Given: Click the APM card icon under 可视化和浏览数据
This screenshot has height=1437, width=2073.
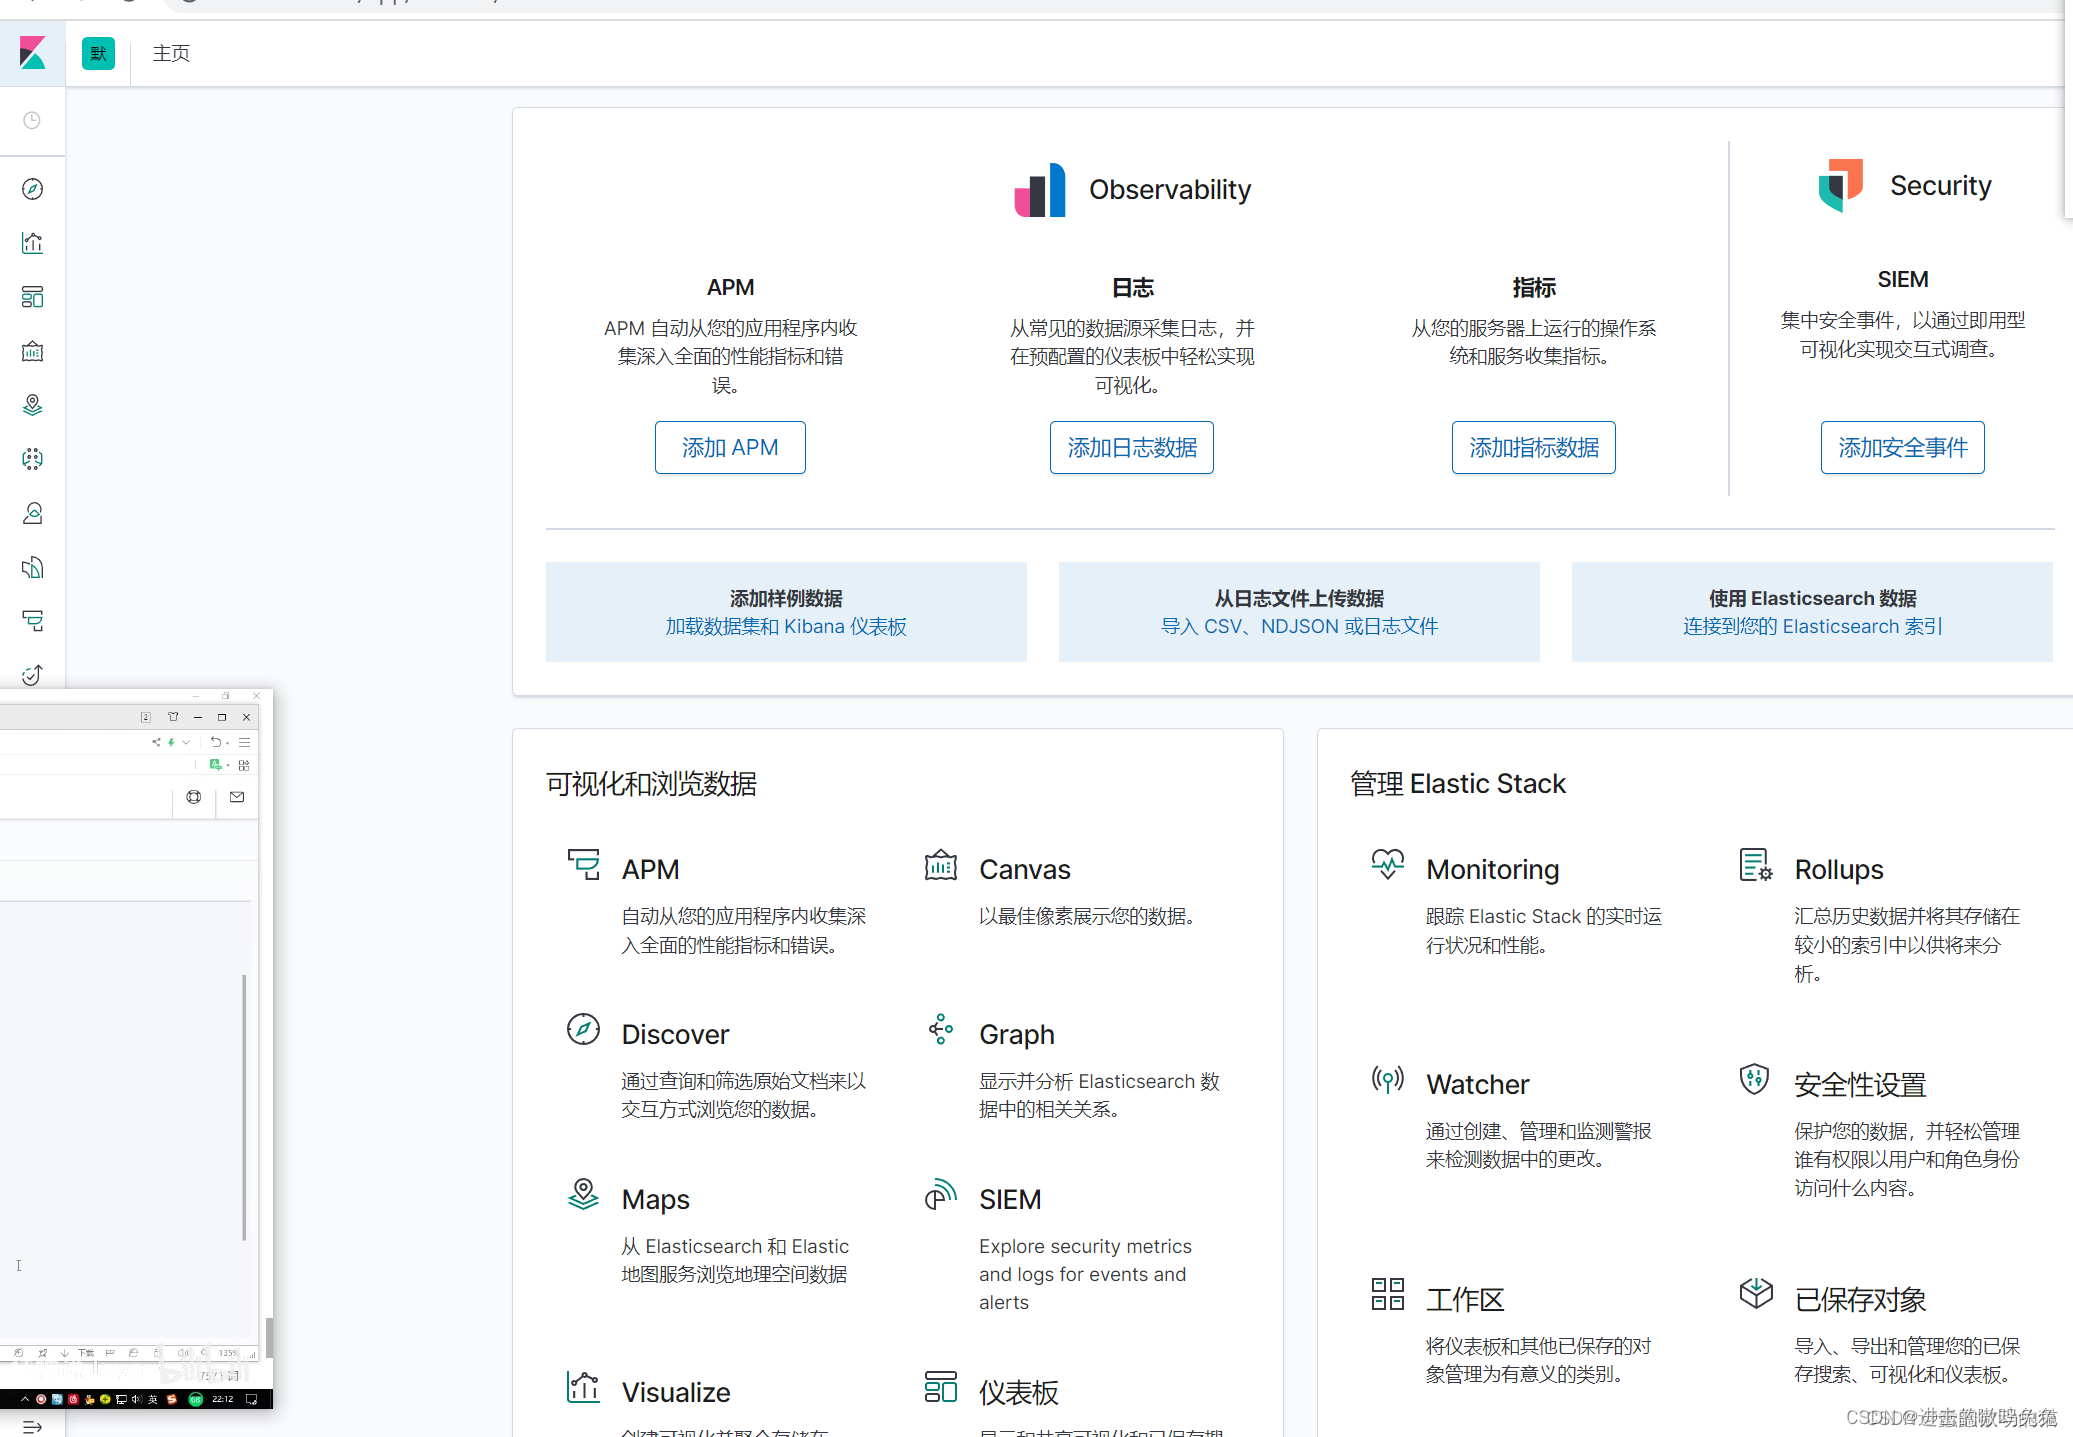Looking at the screenshot, I should click(583, 864).
